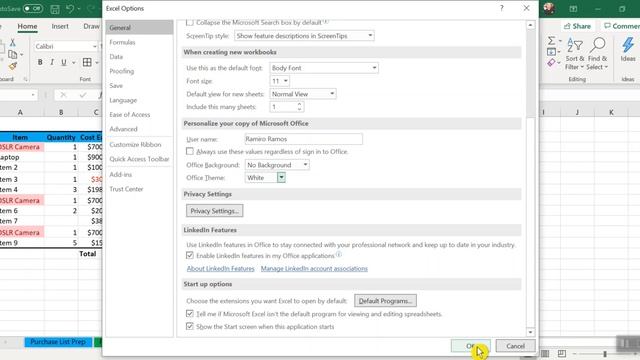Click the zoom slider in status bar

point(605,353)
